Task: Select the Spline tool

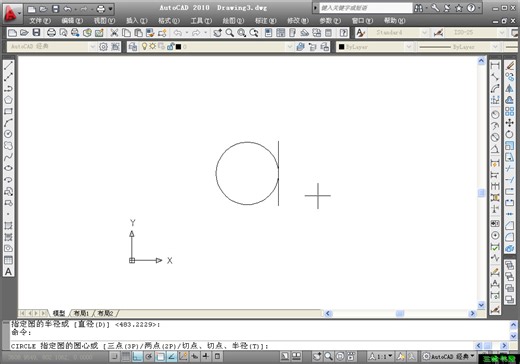Action: pos(8,157)
